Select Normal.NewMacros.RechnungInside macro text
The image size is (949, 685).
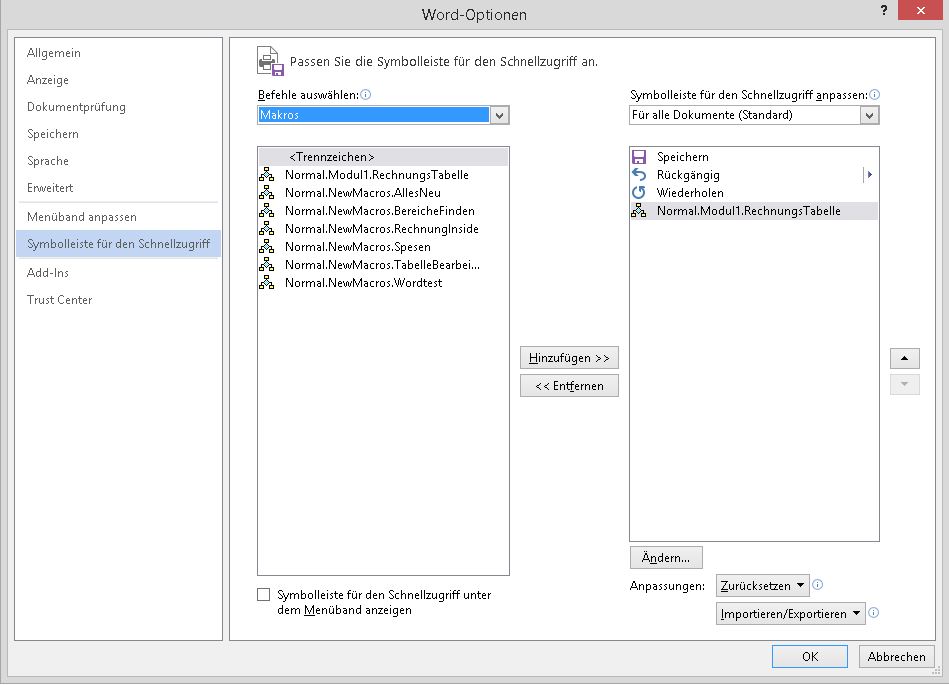(x=381, y=229)
